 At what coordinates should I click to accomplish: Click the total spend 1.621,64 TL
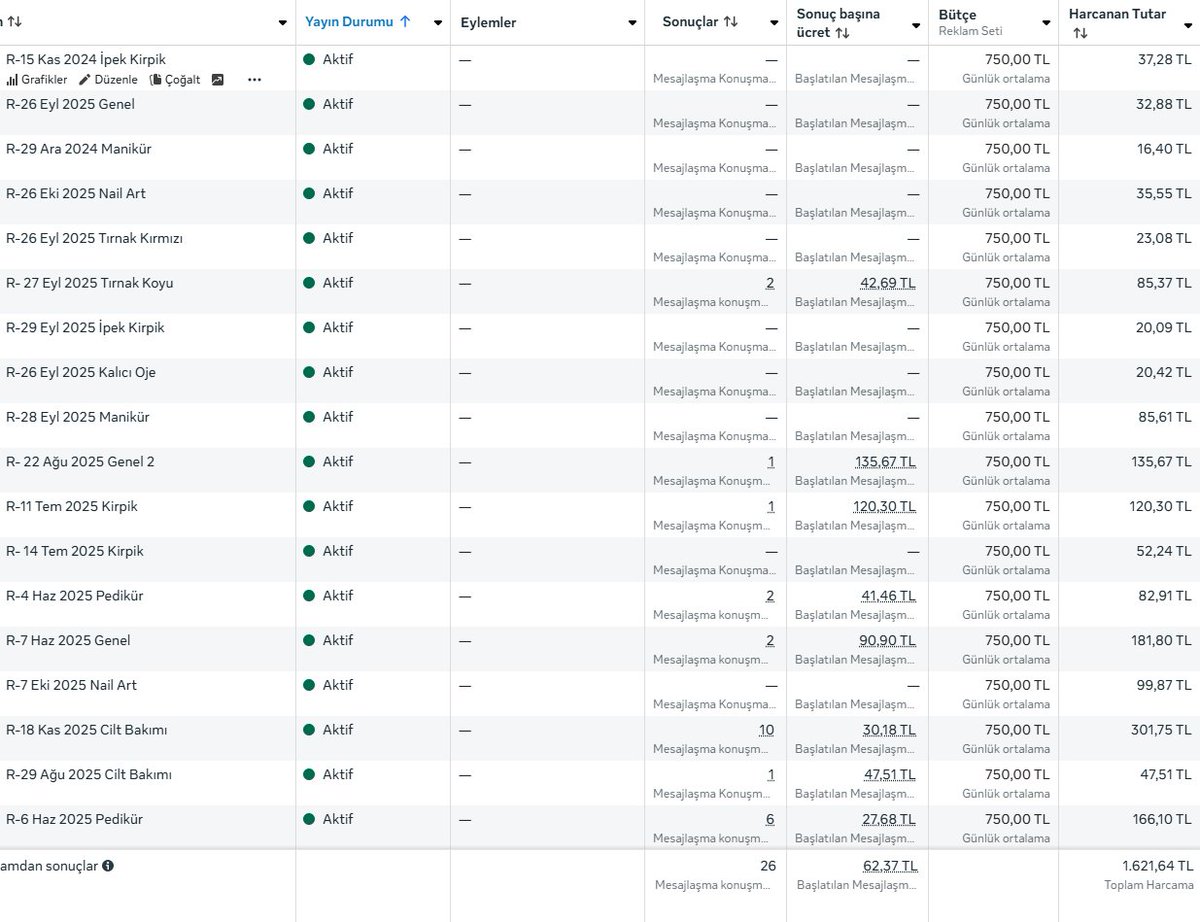point(1157,866)
